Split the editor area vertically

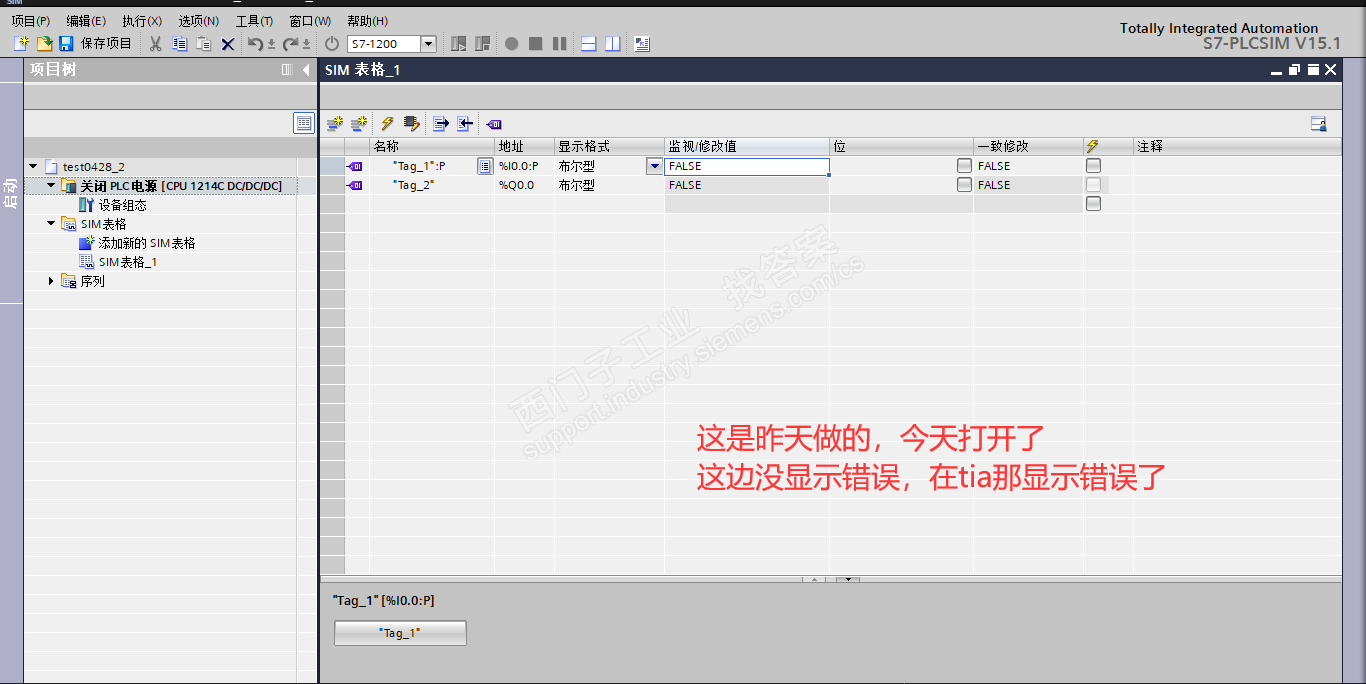[612, 44]
